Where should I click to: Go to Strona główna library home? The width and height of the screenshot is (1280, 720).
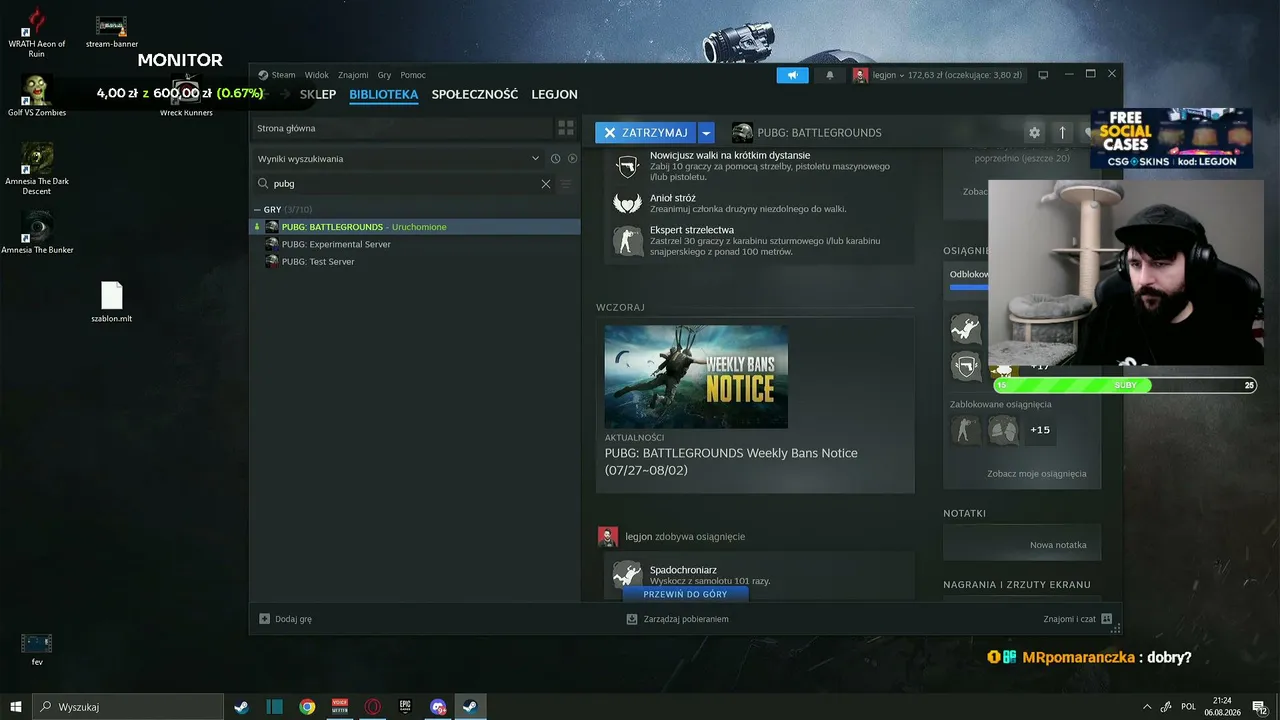401,128
